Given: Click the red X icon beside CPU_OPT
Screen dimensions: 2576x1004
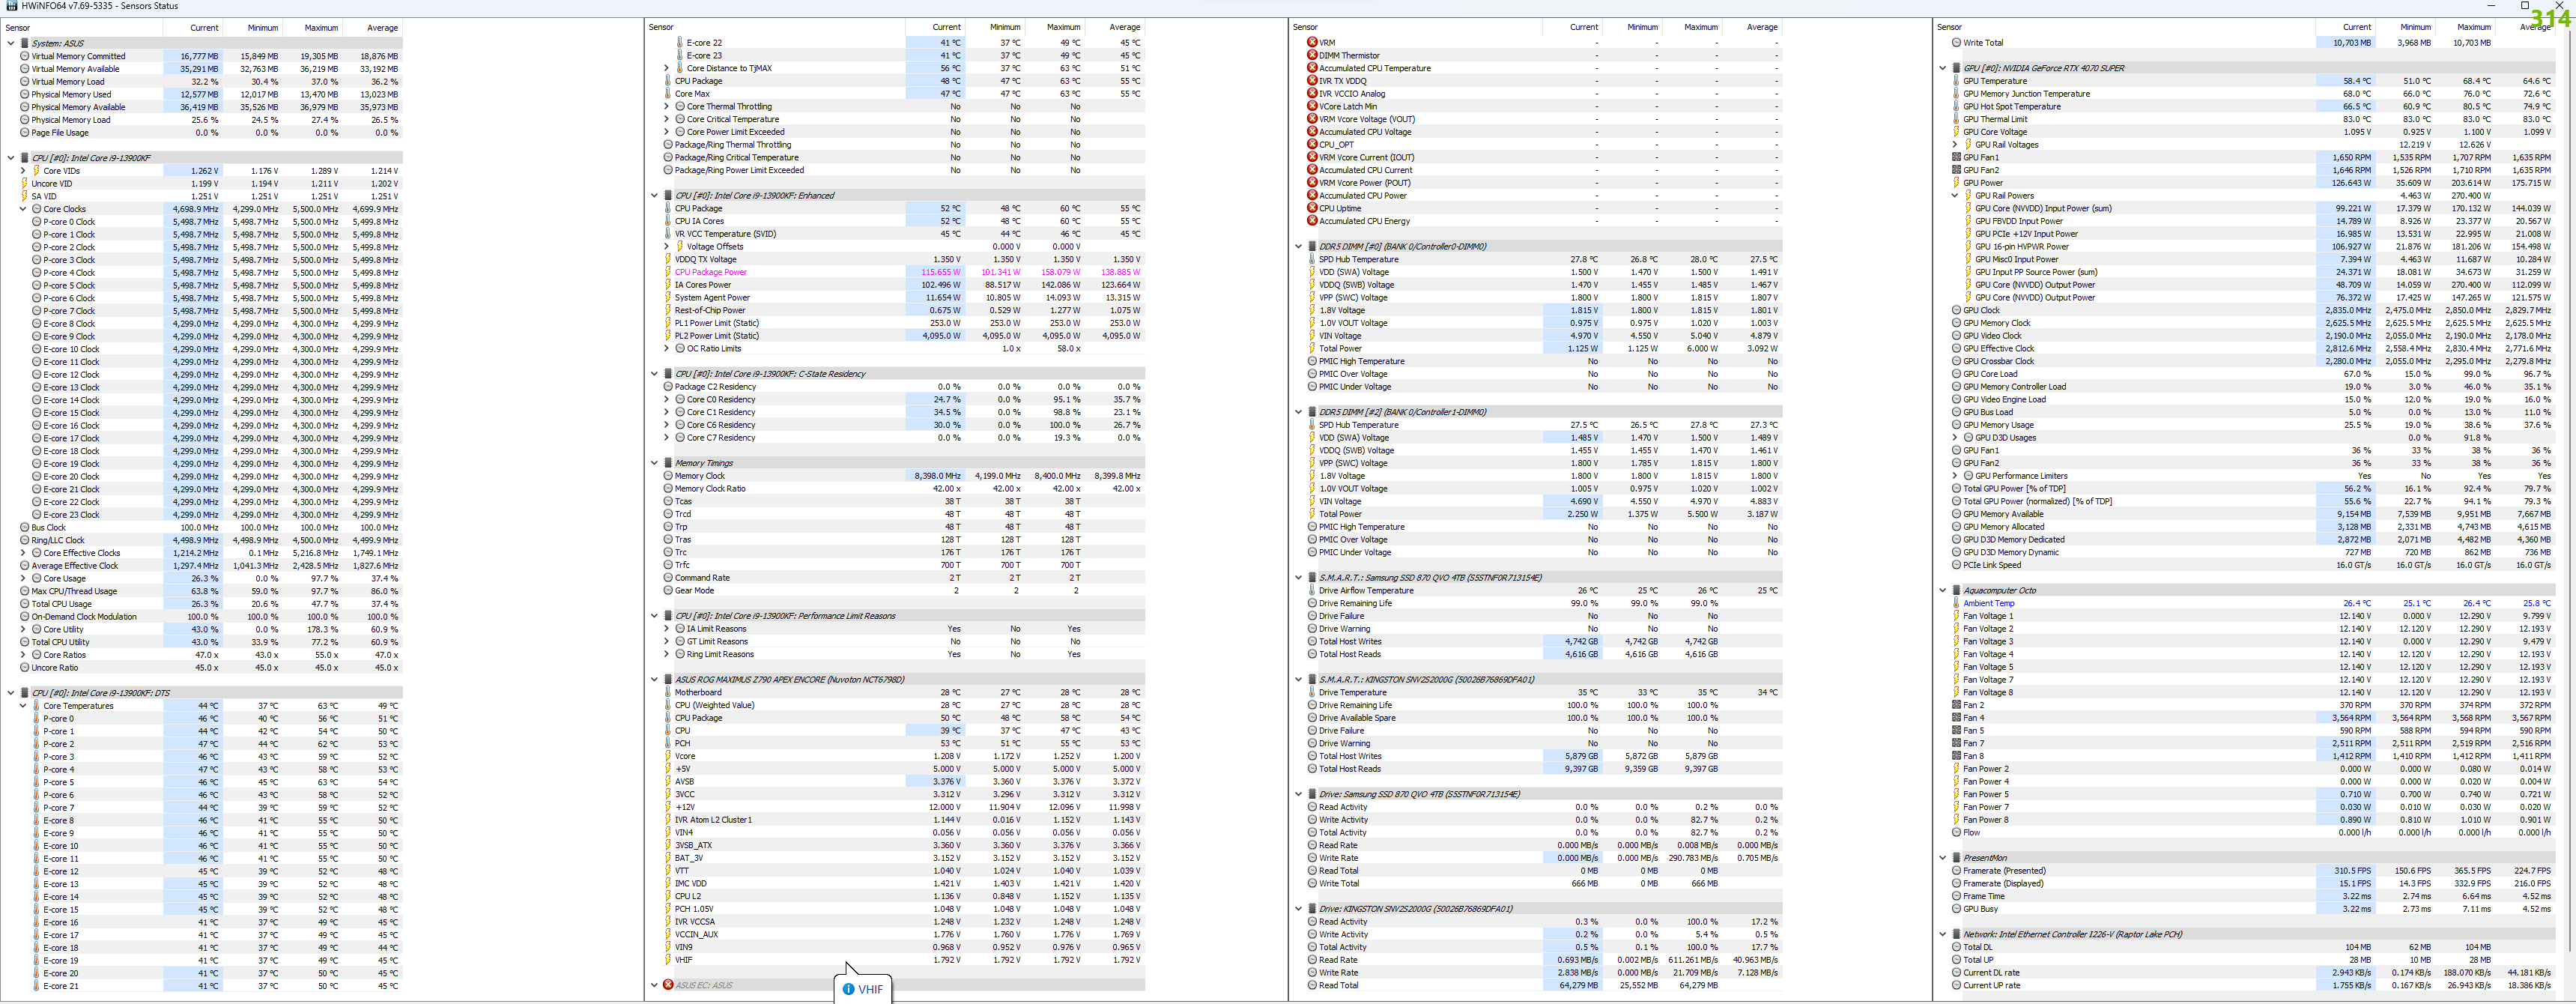Looking at the screenshot, I should (x=1312, y=145).
